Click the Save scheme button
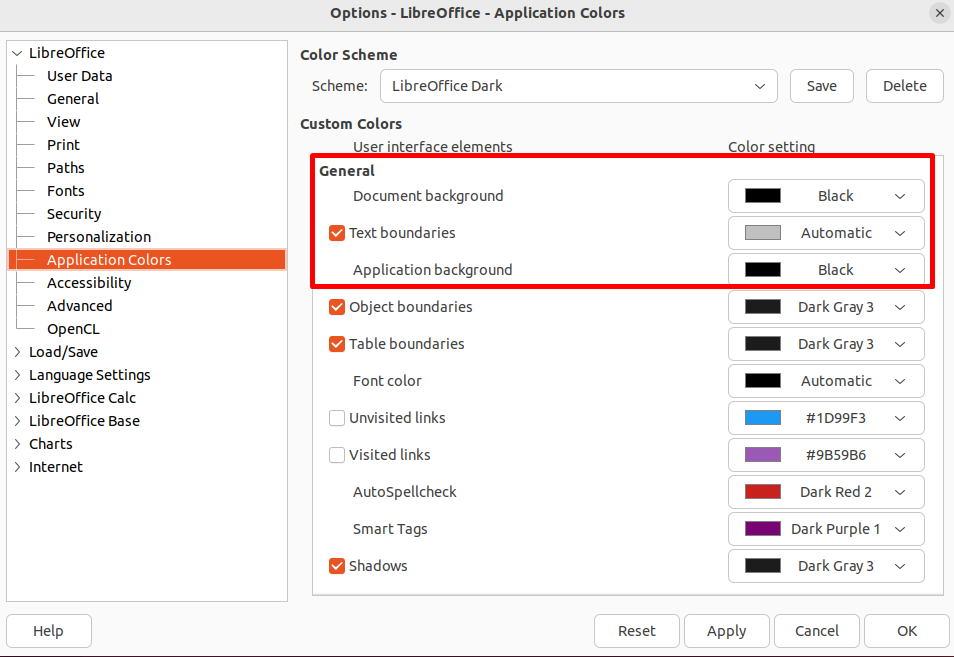Image resolution: width=954 pixels, height=657 pixels. [x=821, y=86]
